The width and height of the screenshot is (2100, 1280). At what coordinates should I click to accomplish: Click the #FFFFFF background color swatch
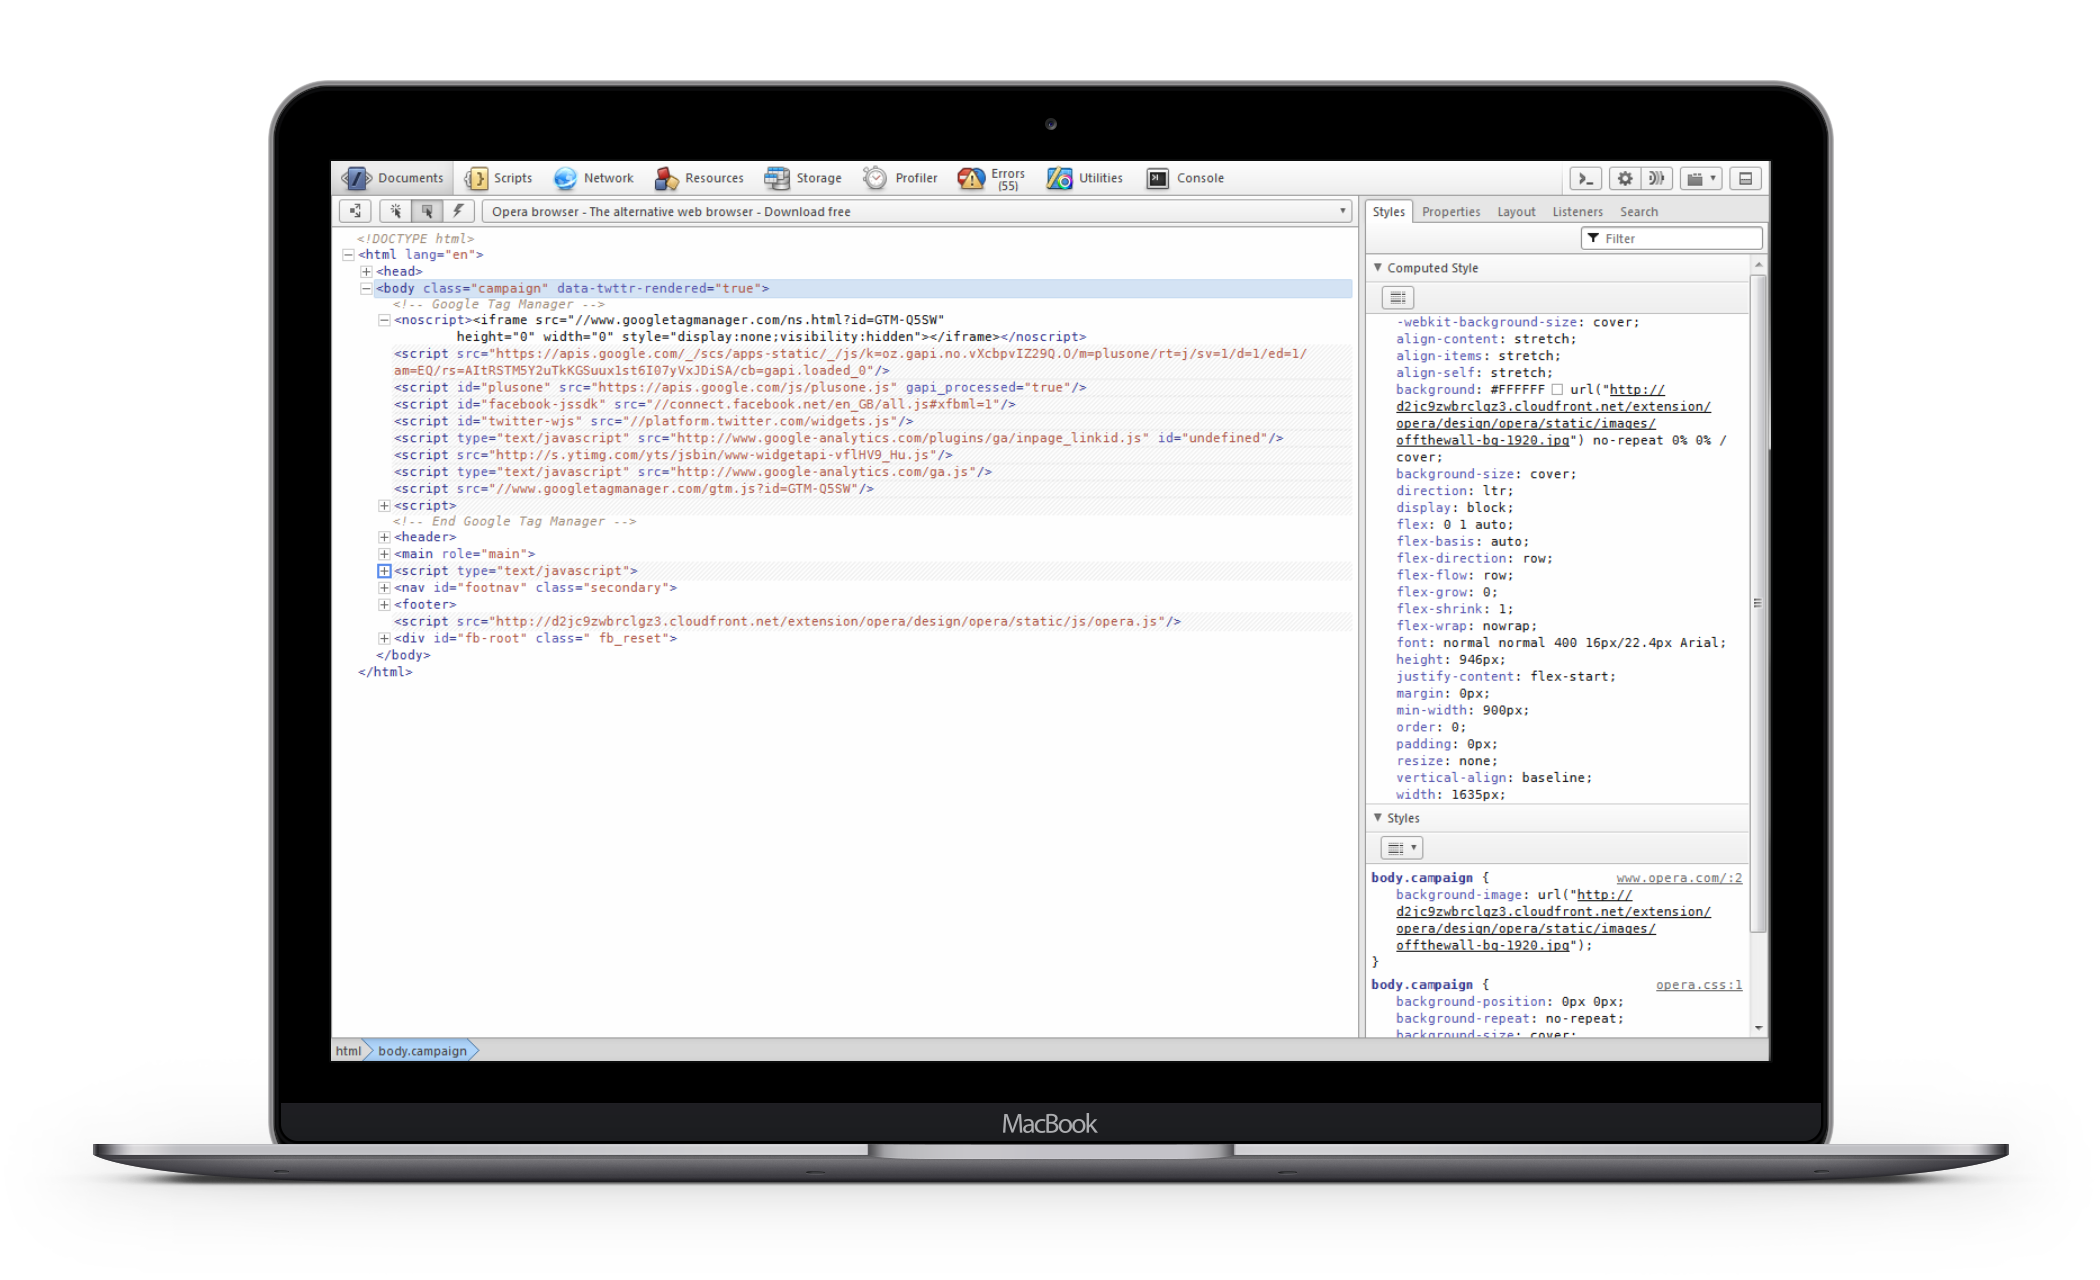click(1557, 389)
